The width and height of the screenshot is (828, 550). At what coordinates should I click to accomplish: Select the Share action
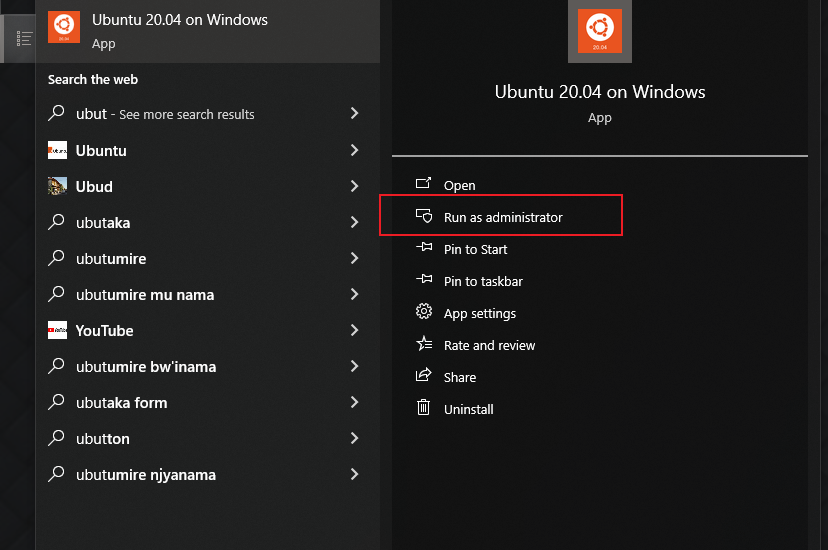[x=460, y=377]
